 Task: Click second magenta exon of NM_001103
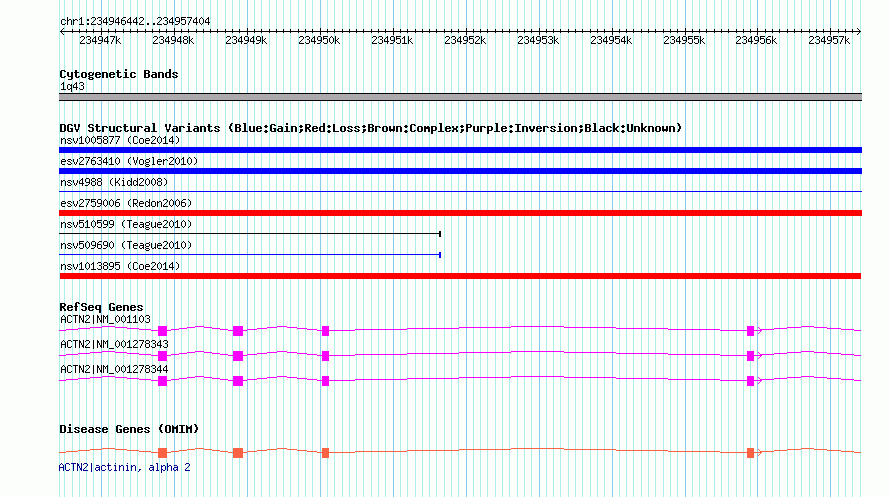pyautogui.click(x=238, y=331)
